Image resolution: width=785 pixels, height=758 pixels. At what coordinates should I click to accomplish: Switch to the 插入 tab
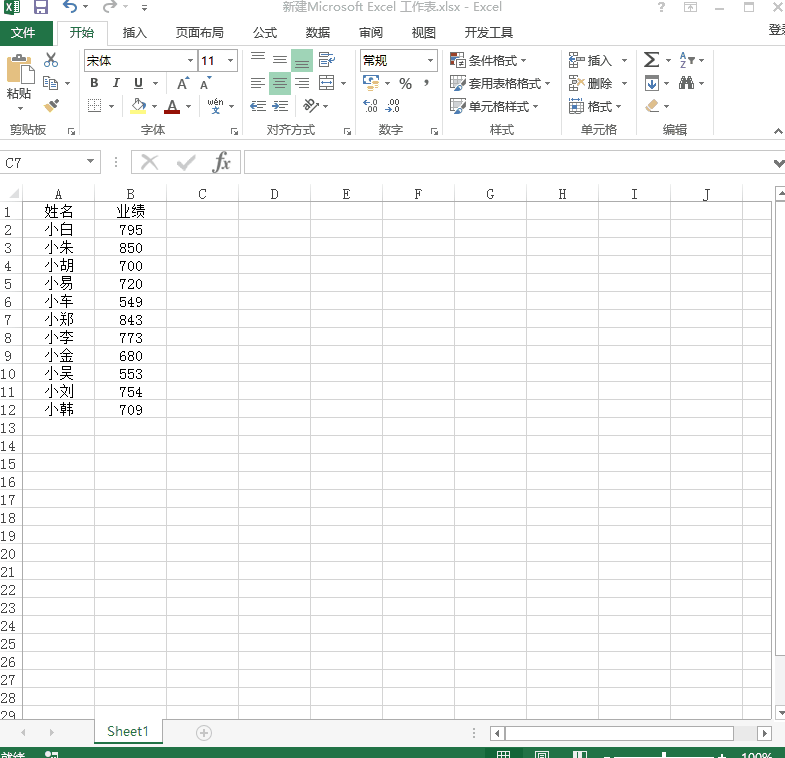point(135,33)
